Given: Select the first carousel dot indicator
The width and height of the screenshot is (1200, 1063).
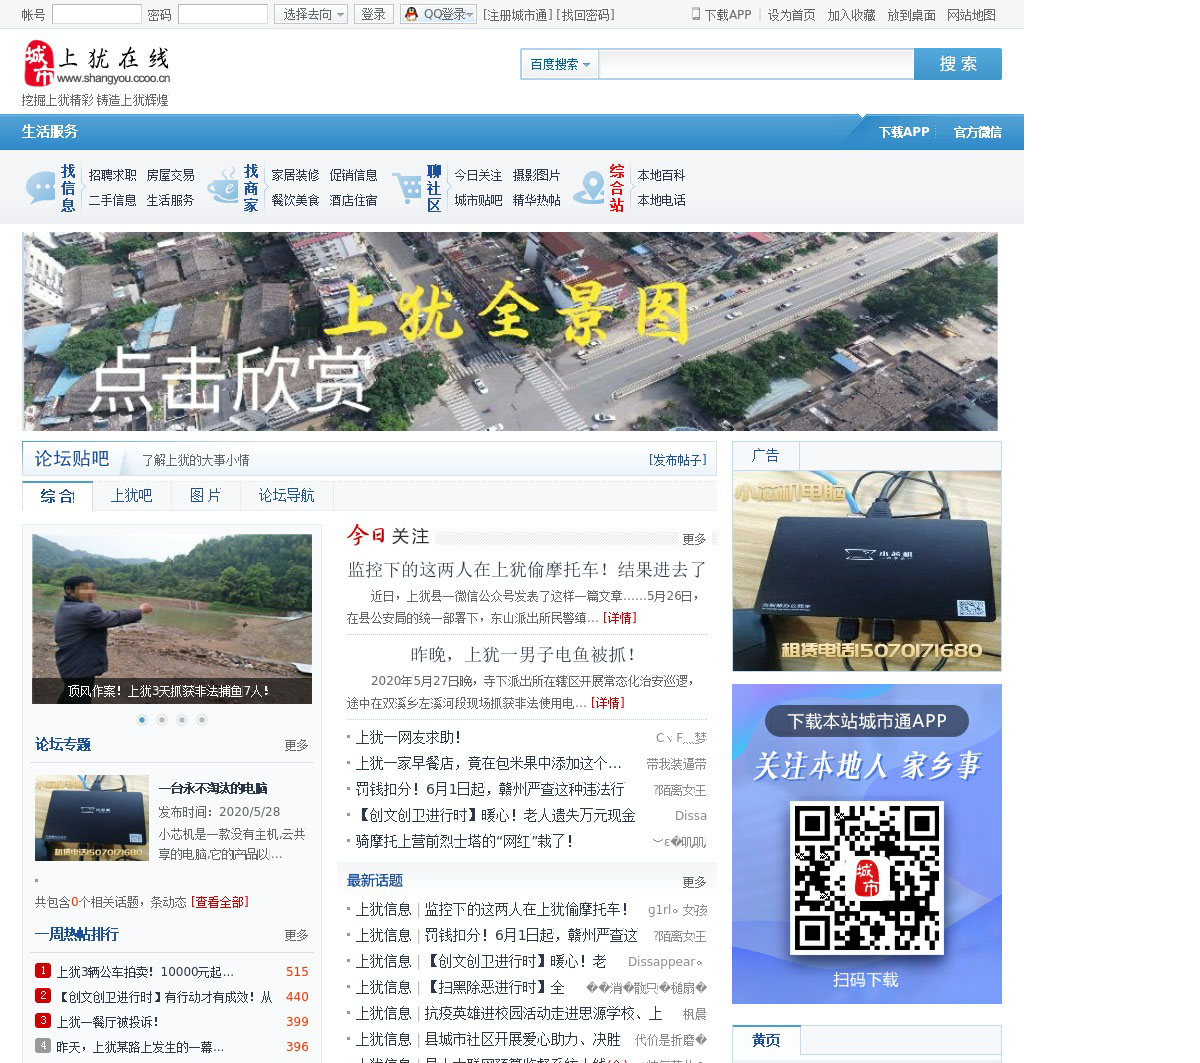Looking at the screenshot, I should [x=142, y=719].
